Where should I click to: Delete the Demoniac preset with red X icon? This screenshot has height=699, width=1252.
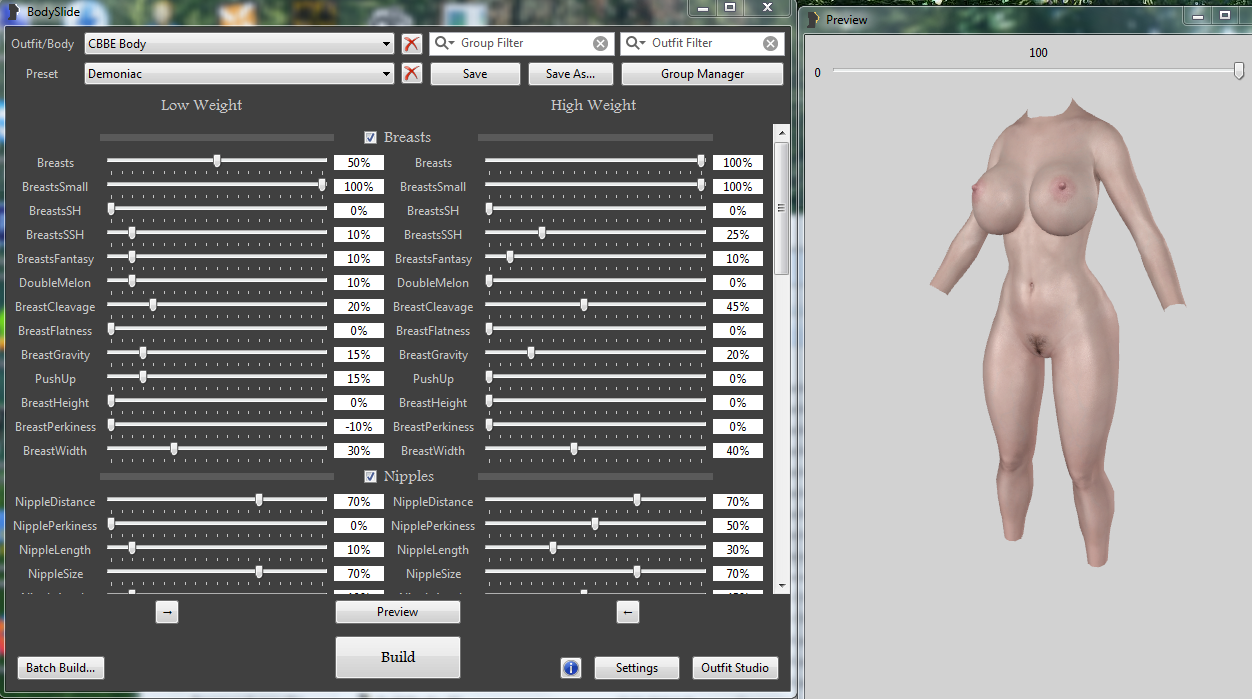pos(411,74)
